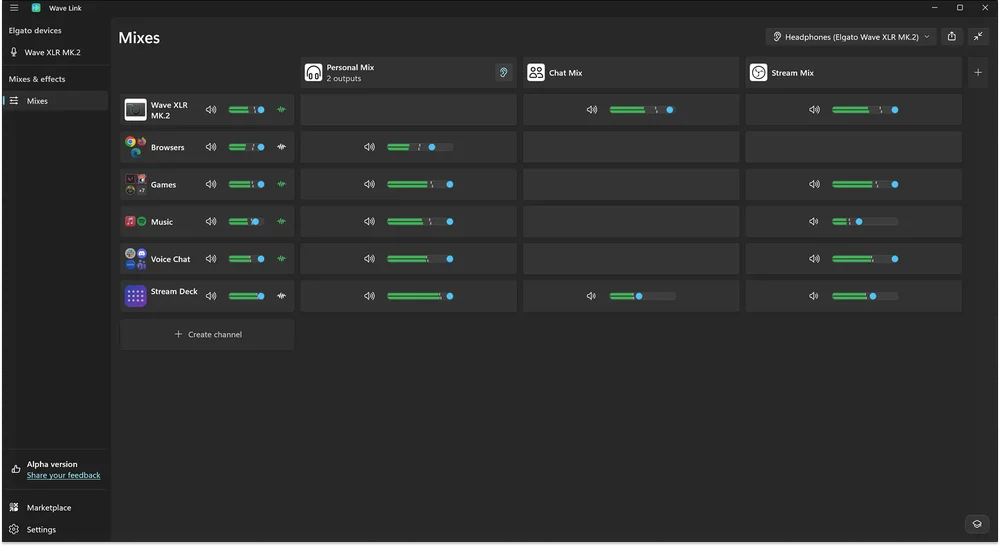This screenshot has height=546, width=1000.
Task: Expand the hamburger navigation menu
Action: pyautogui.click(x=14, y=8)
